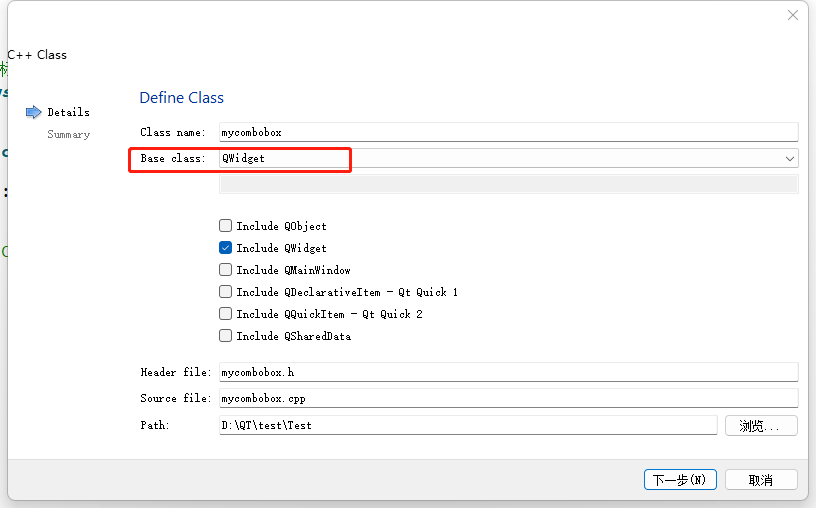Screen dimensions: 816x508
Task: Edit the Source file name field
Action: click(508, 398)
